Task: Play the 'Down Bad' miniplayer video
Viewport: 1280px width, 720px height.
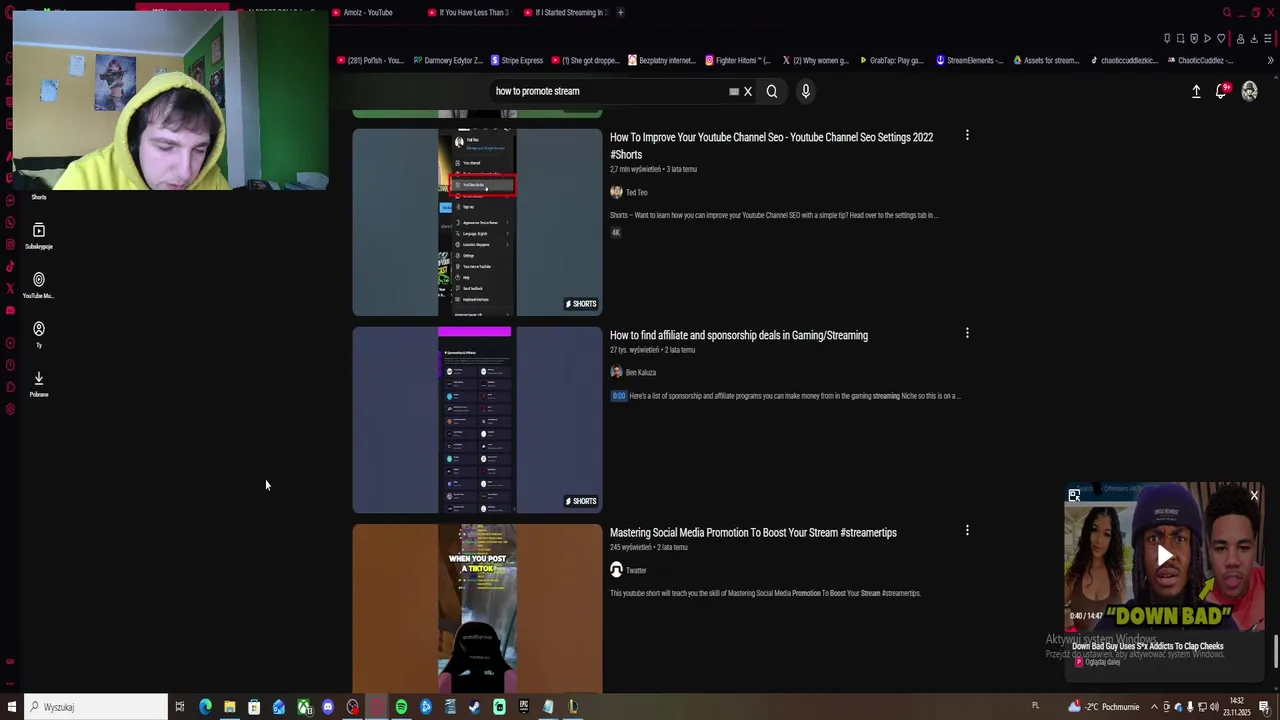Action: pos(1164,556)
